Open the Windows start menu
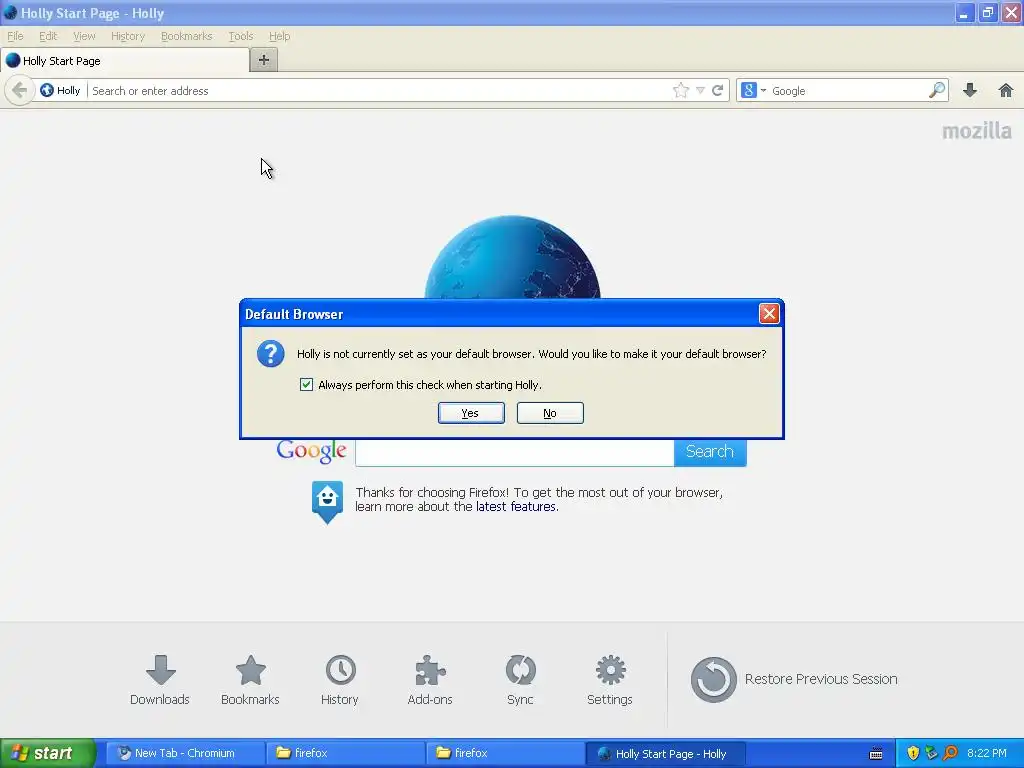The height and width of the screenshot is (768, 1024). pyautogui.click(x=48, y=753)
